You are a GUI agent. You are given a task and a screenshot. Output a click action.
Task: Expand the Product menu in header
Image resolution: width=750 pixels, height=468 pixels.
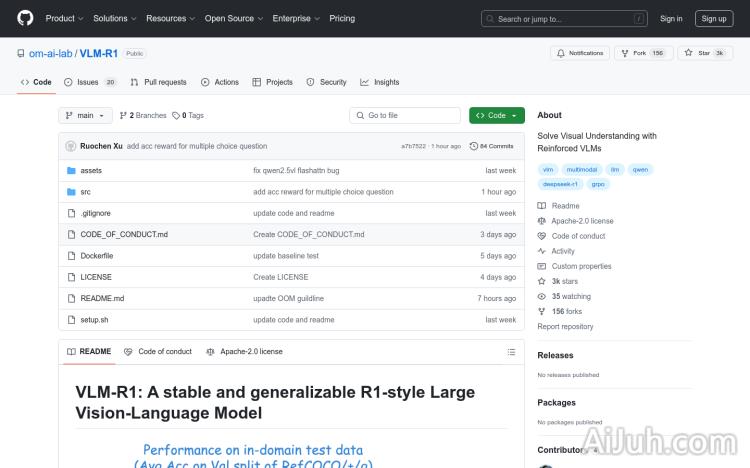pyautogui.click(x=64, y=18)
